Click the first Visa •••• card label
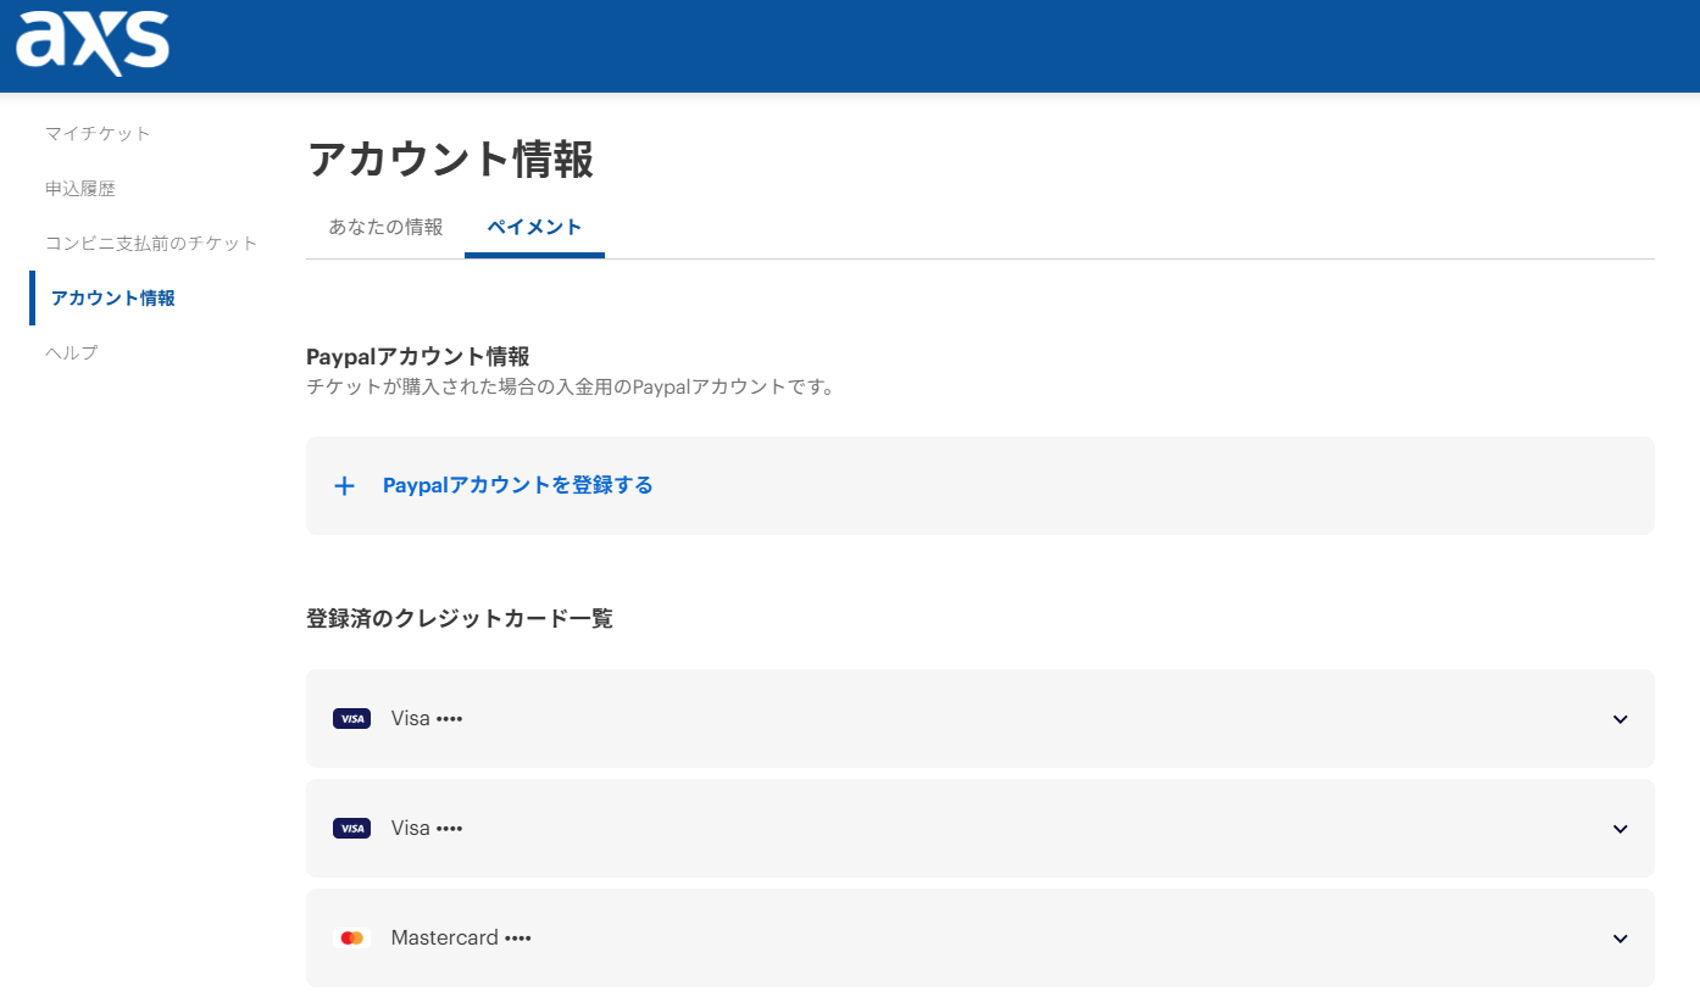Image resolution: width=1700 pixels, height=1008 pixels. tap(426, 718)
